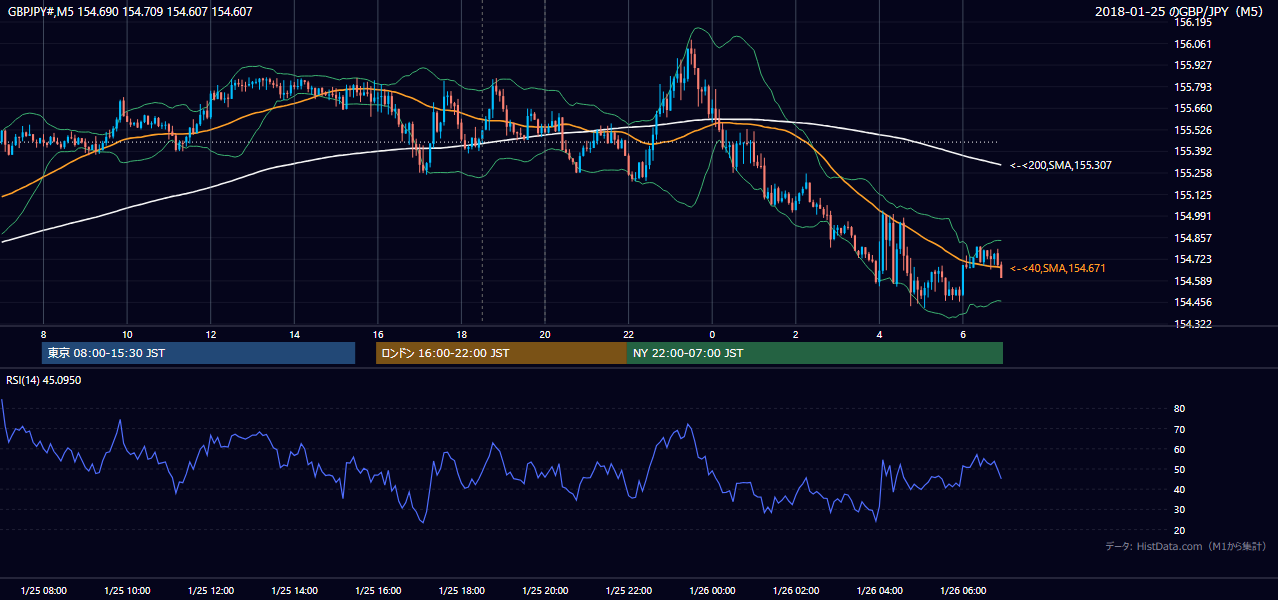
Task: Click price level 155.526 on axis
Action: (1194, 130)
